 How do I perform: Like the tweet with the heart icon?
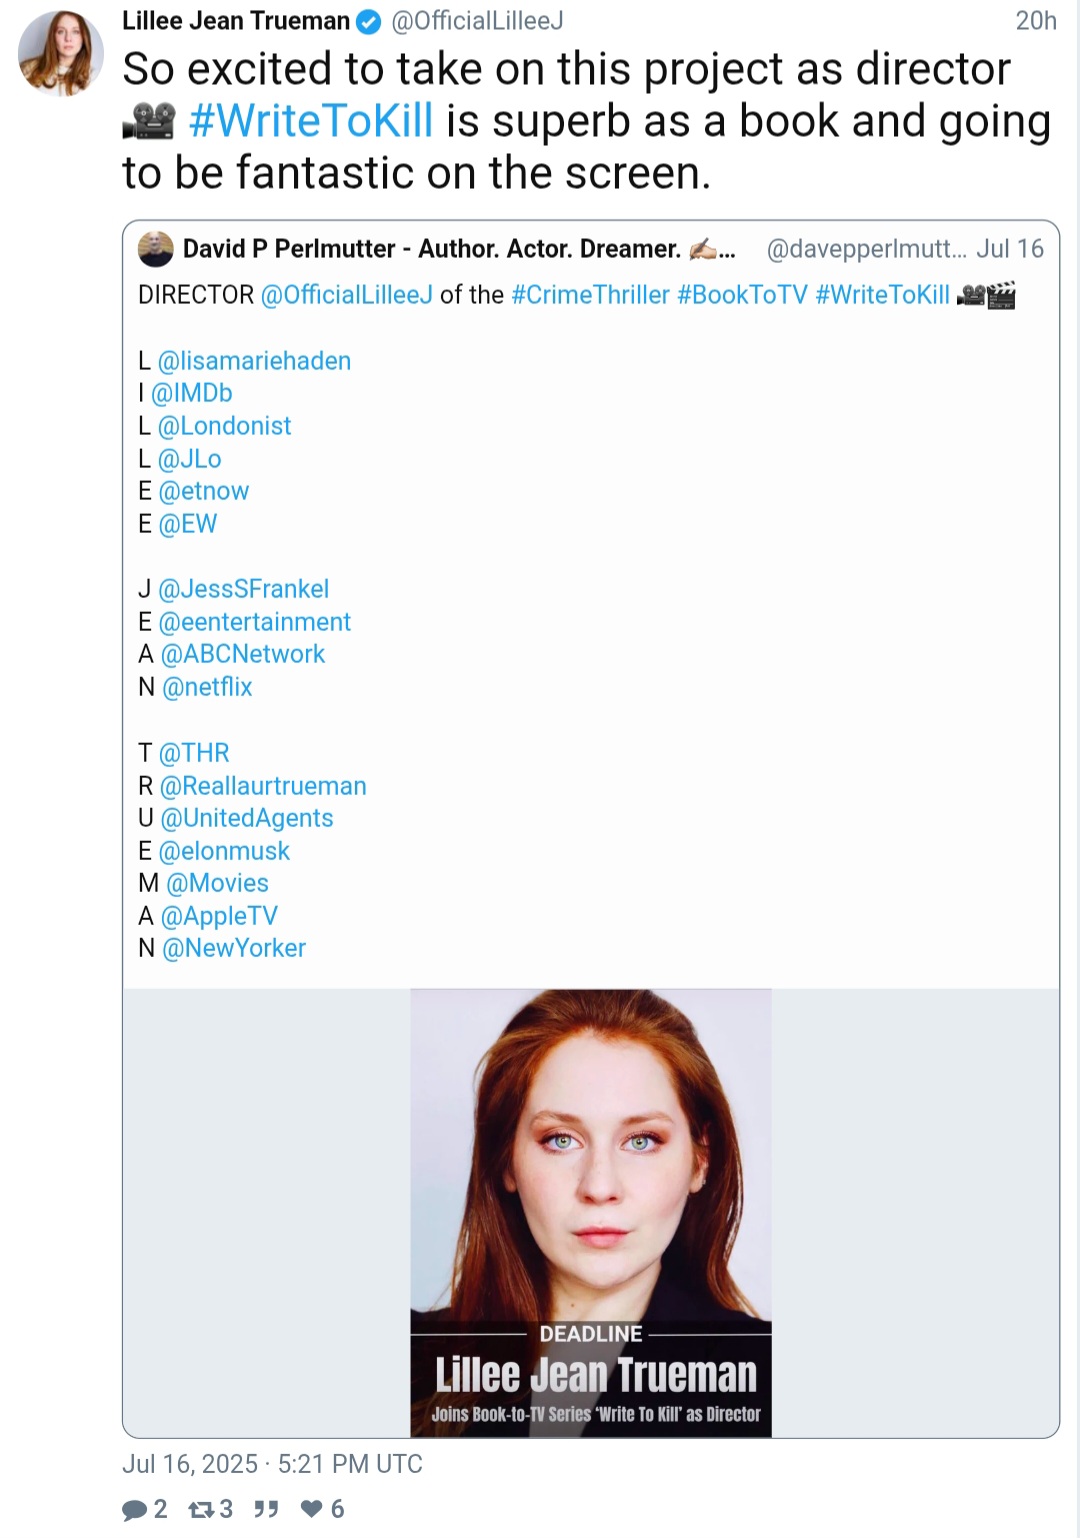pyautogui.click(x=311, y=1509)
